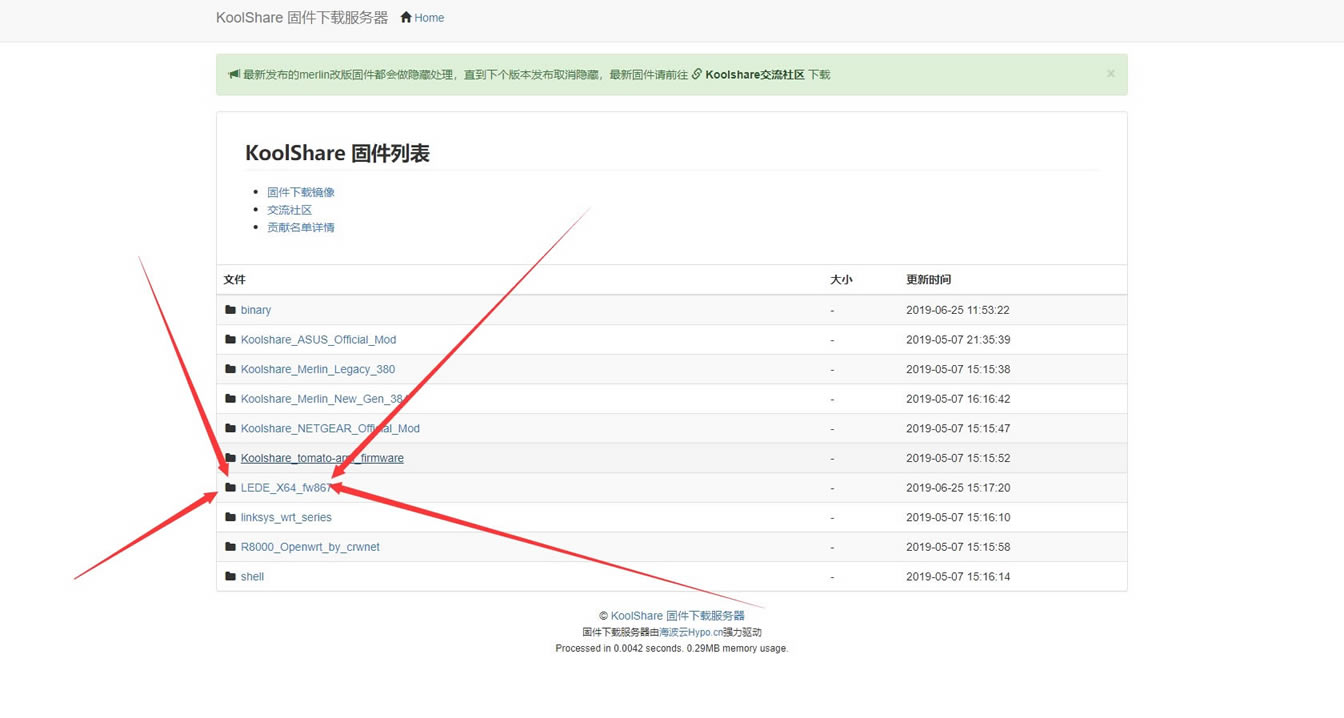
Task: Click the link icon before Koolshare交流社区
Action: (x=697, y=74)
